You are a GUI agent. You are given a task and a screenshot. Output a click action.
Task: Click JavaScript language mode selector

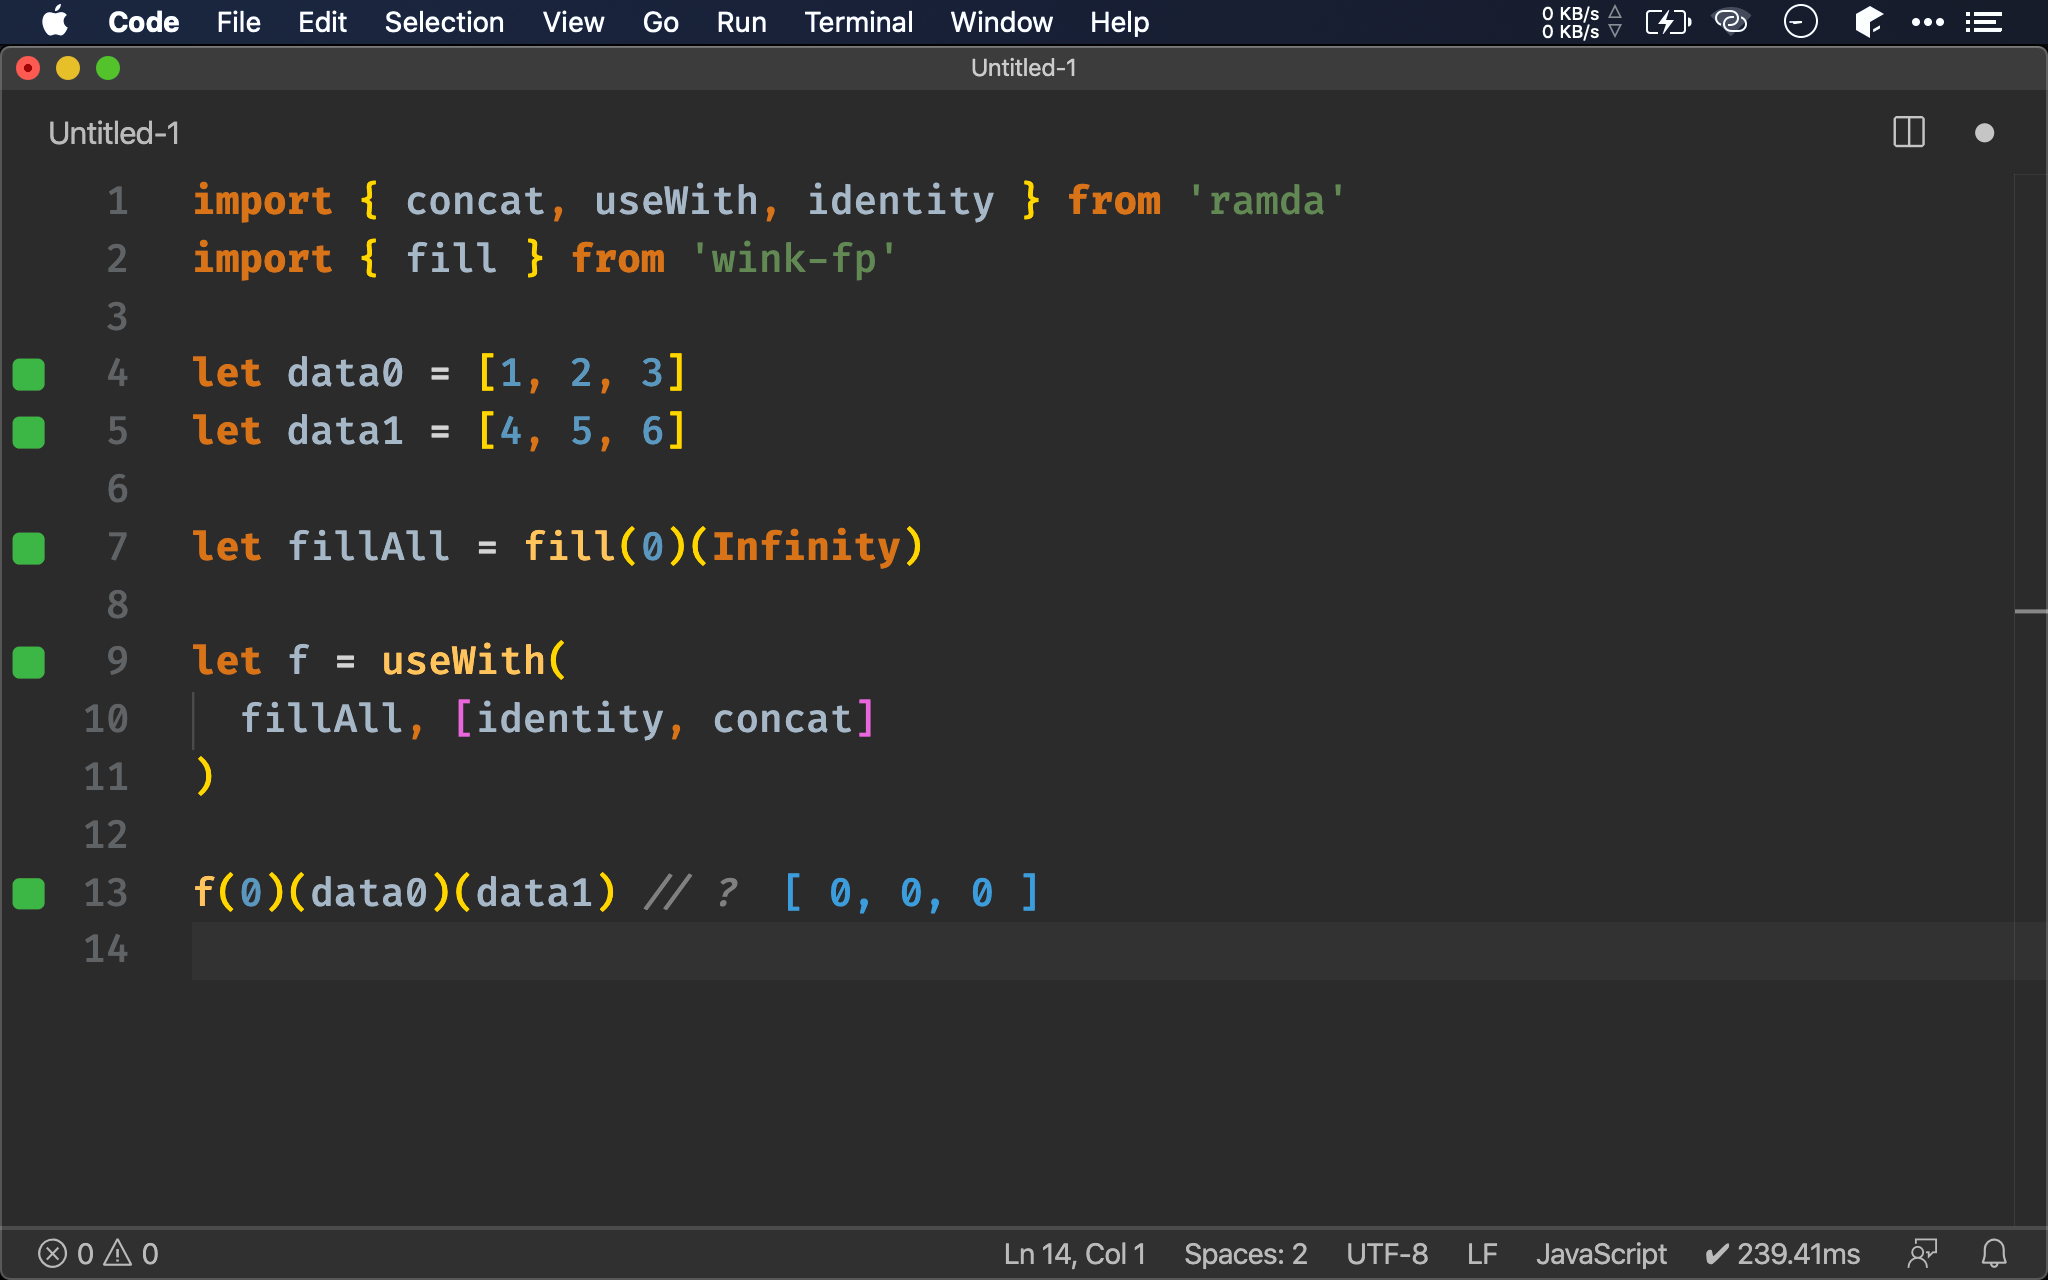(1601, 1254)
